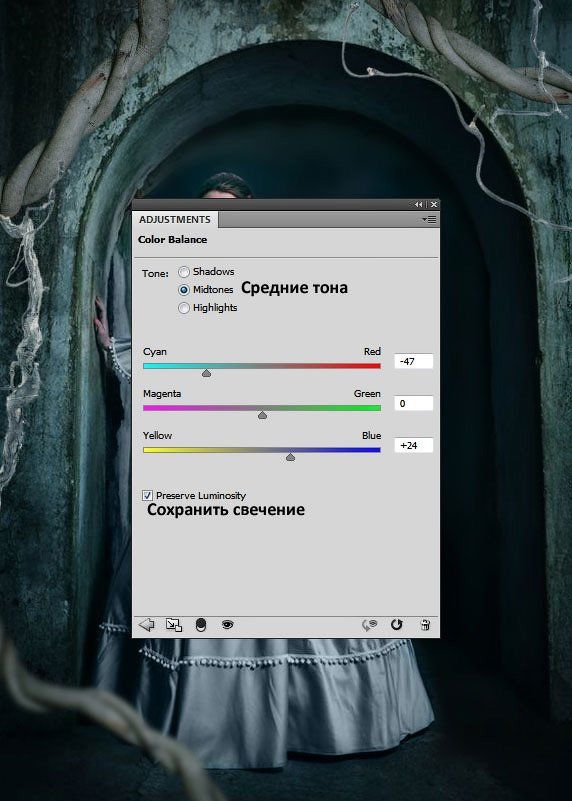Click the Cyan label
Screen dimensions: 572x801
click(x=155, y=351)
